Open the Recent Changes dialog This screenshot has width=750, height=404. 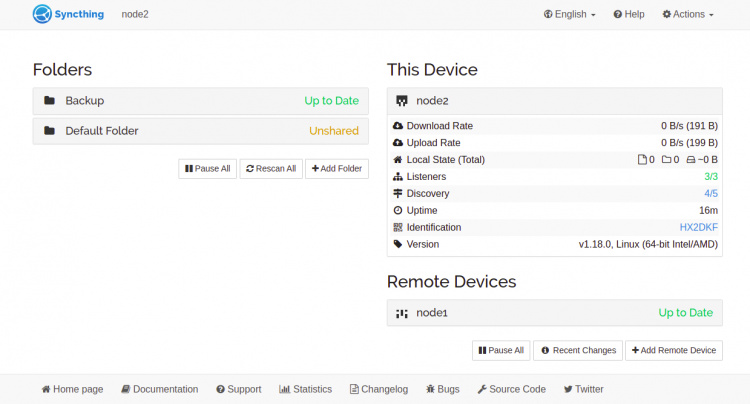click(576, 350)
